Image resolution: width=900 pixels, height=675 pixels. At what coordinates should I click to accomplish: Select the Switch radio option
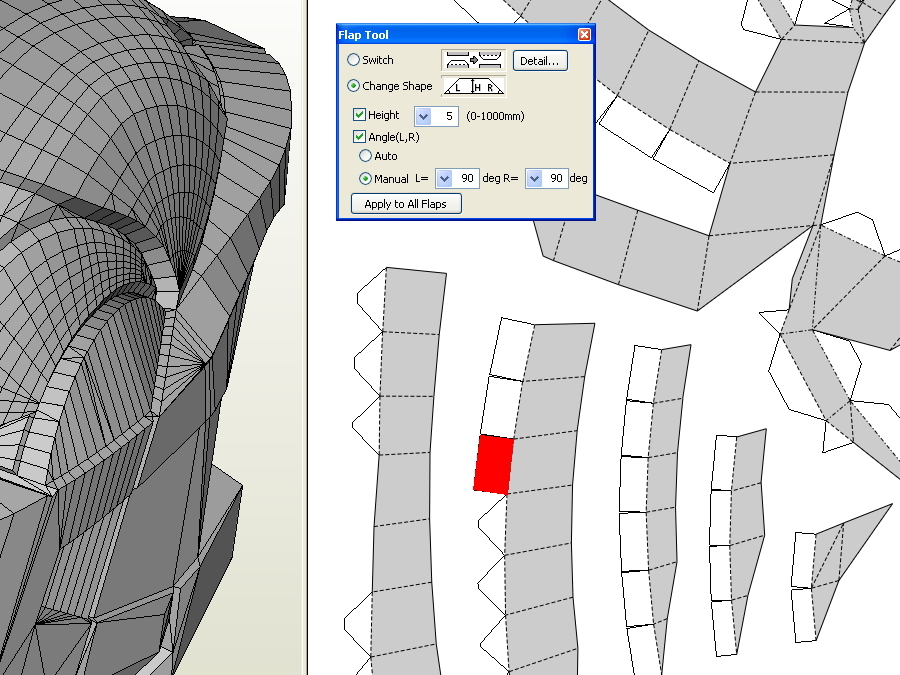click(354, 60)
